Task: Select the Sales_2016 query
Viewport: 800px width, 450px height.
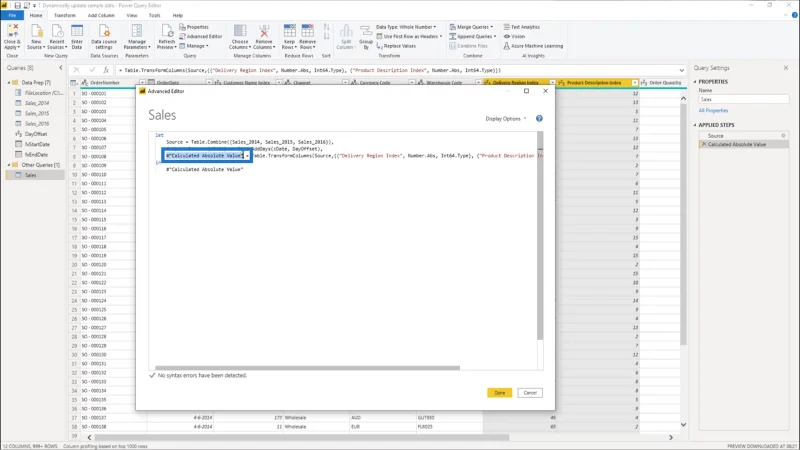Action: (37, 123)
